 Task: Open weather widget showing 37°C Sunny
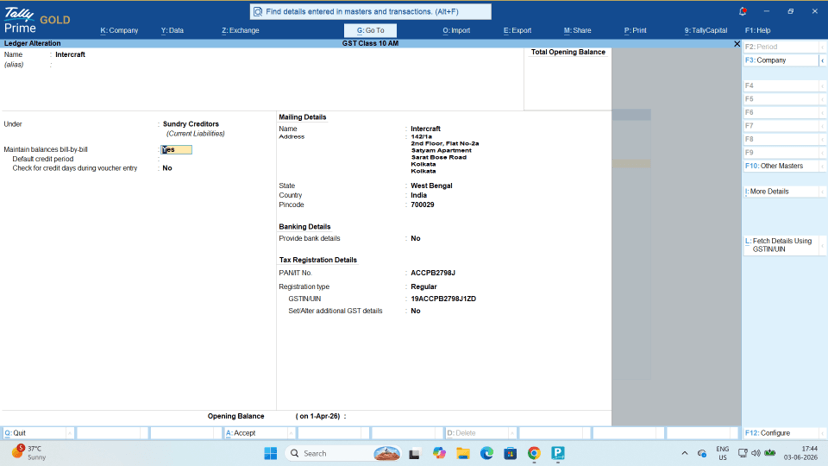point(30,453)
